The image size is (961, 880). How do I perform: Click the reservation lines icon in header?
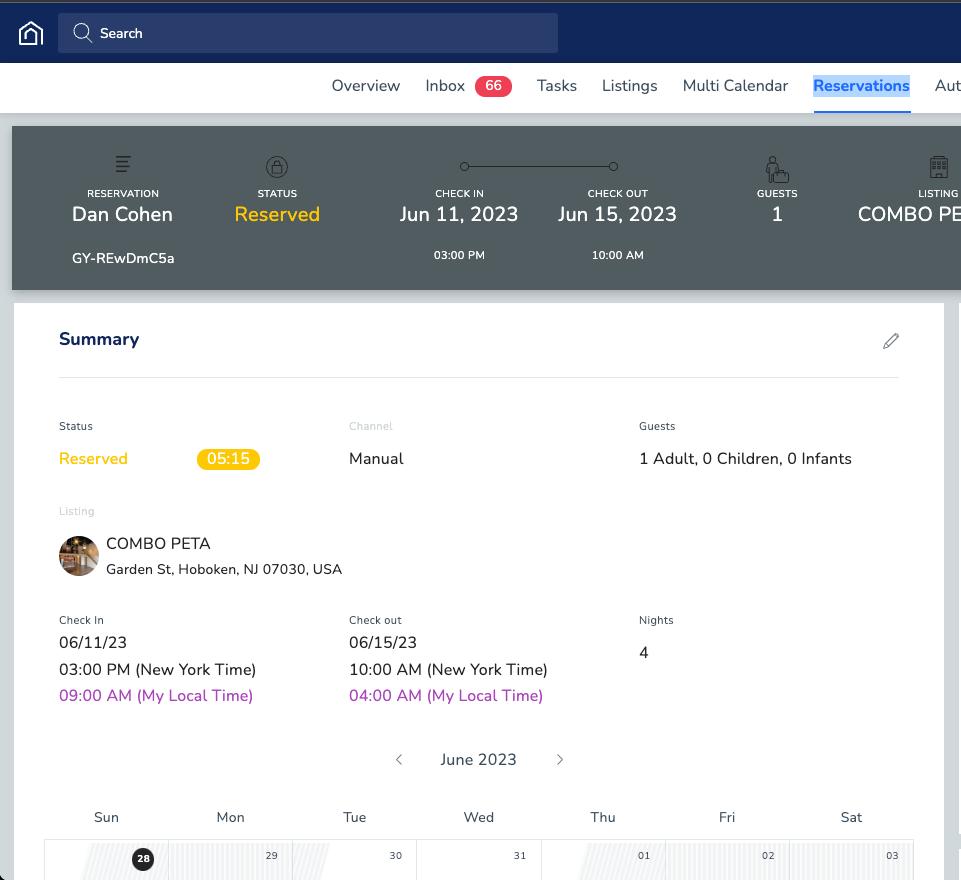point(123,164)
